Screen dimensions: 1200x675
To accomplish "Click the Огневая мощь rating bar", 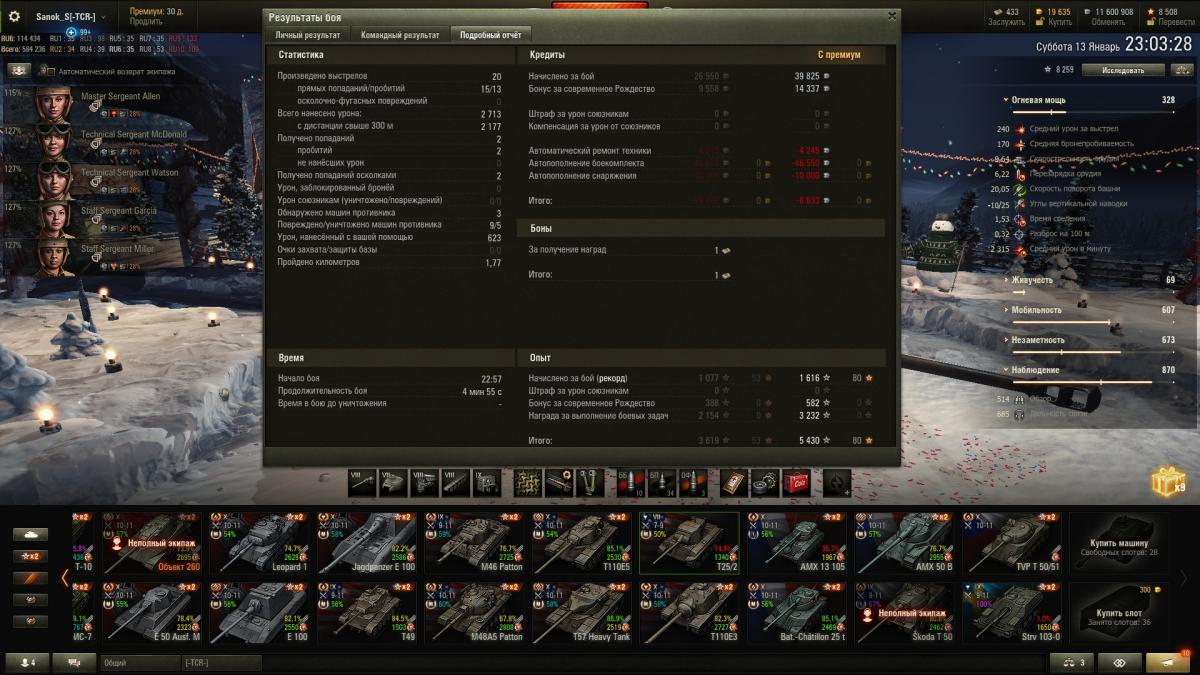I will (1095, 112).
